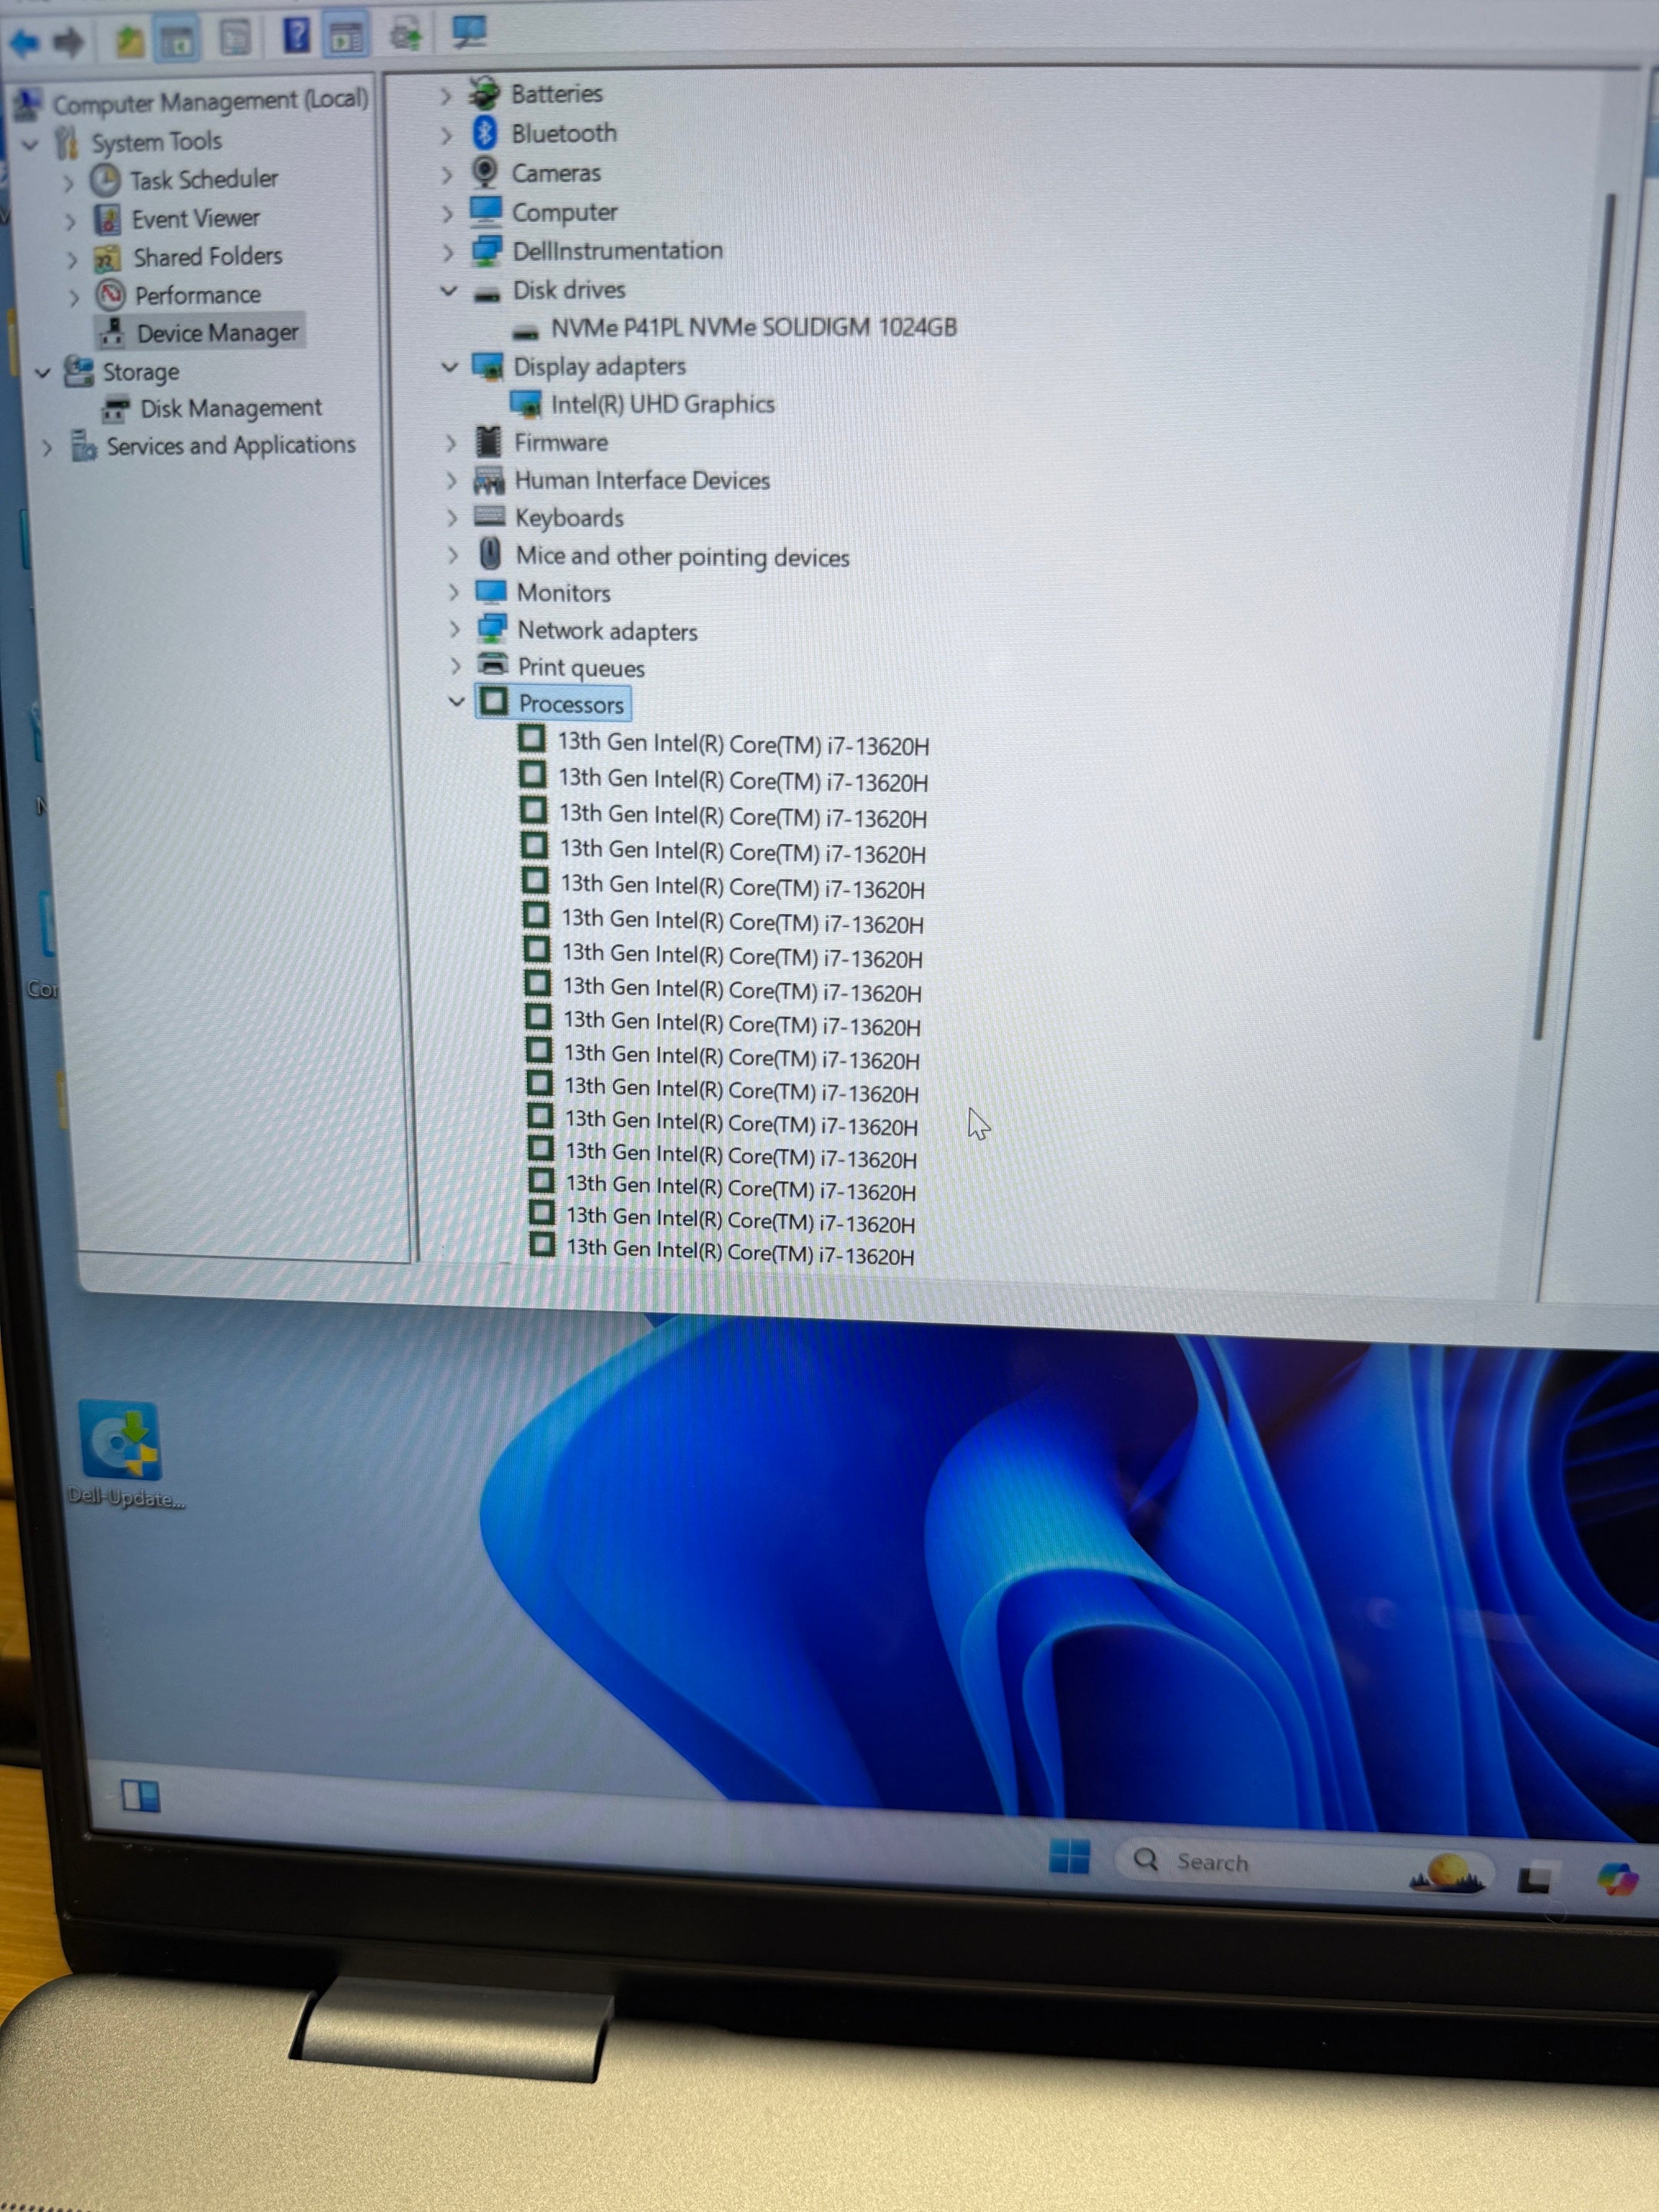Select the Computer category

[564, 212]
